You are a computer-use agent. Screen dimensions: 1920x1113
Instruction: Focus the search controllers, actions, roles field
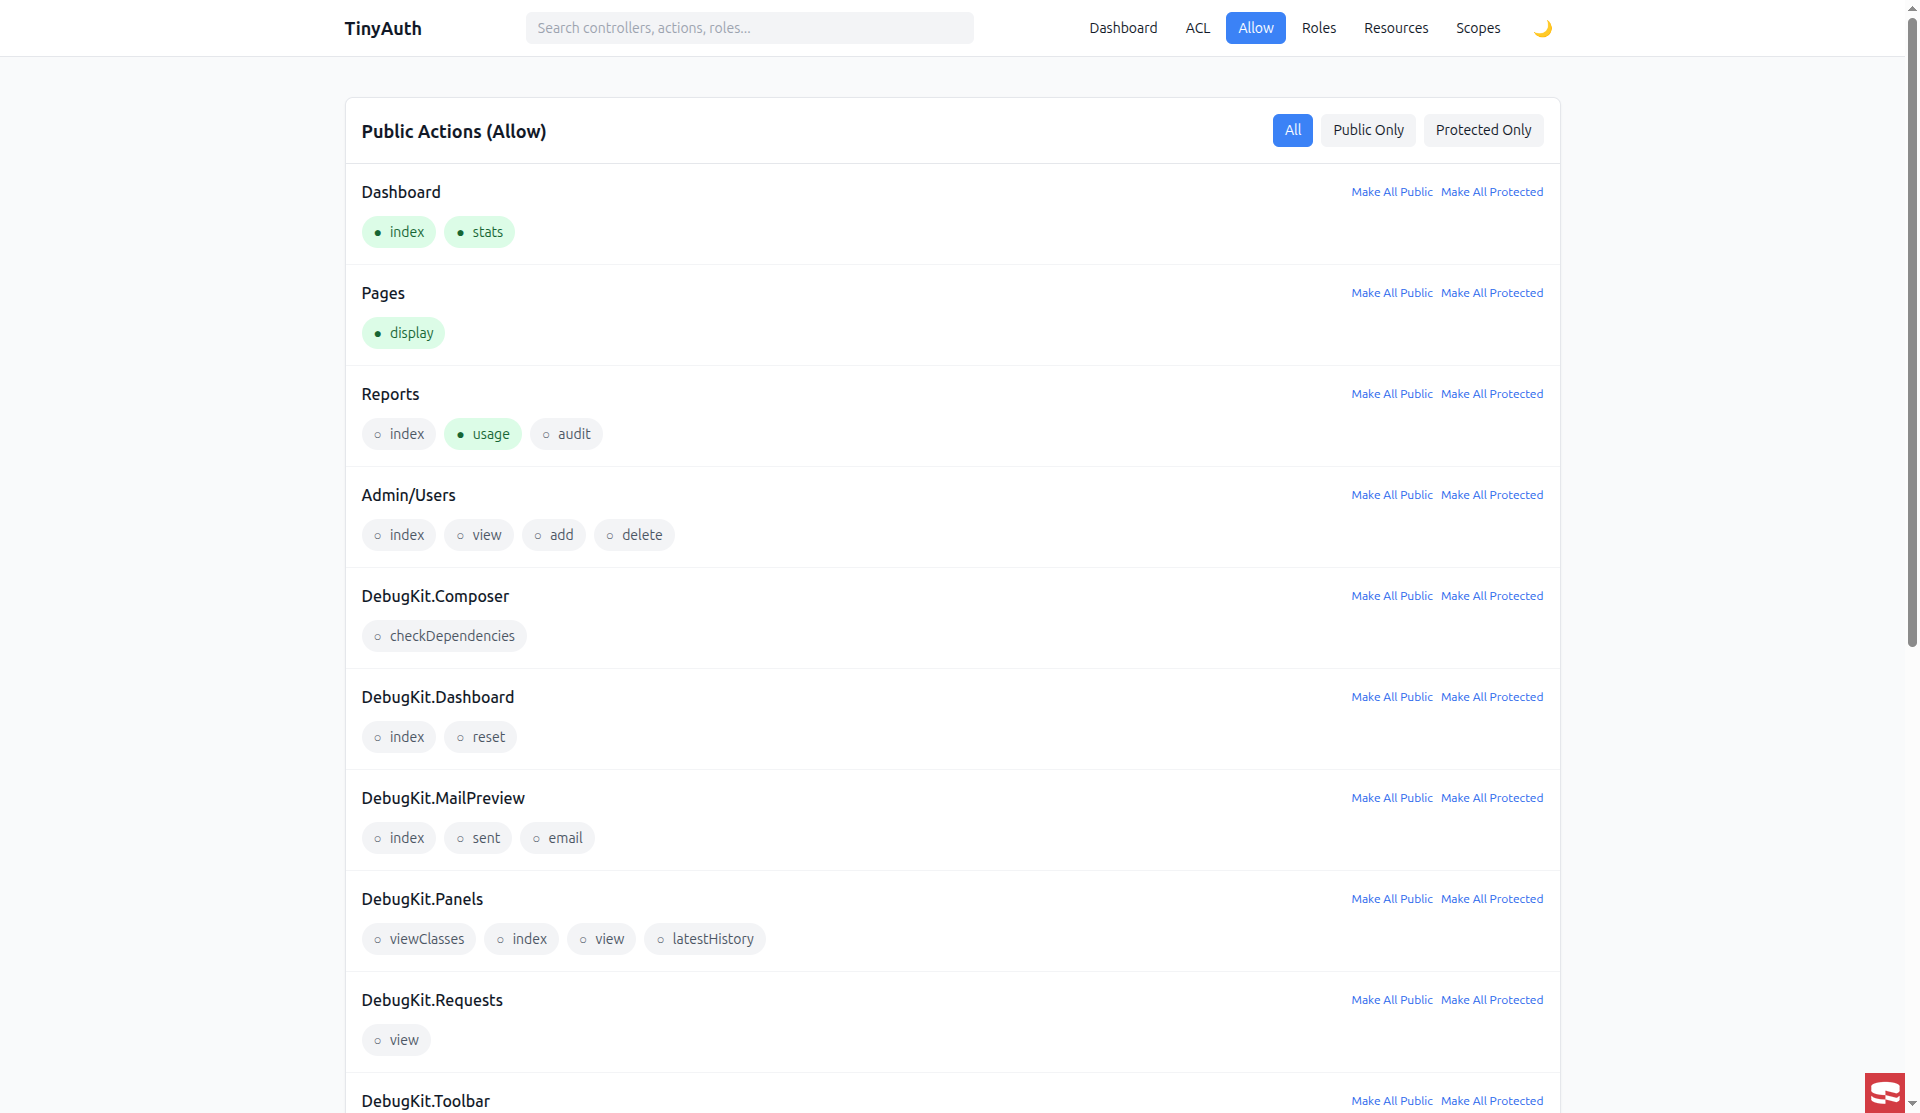pos(749,28)
